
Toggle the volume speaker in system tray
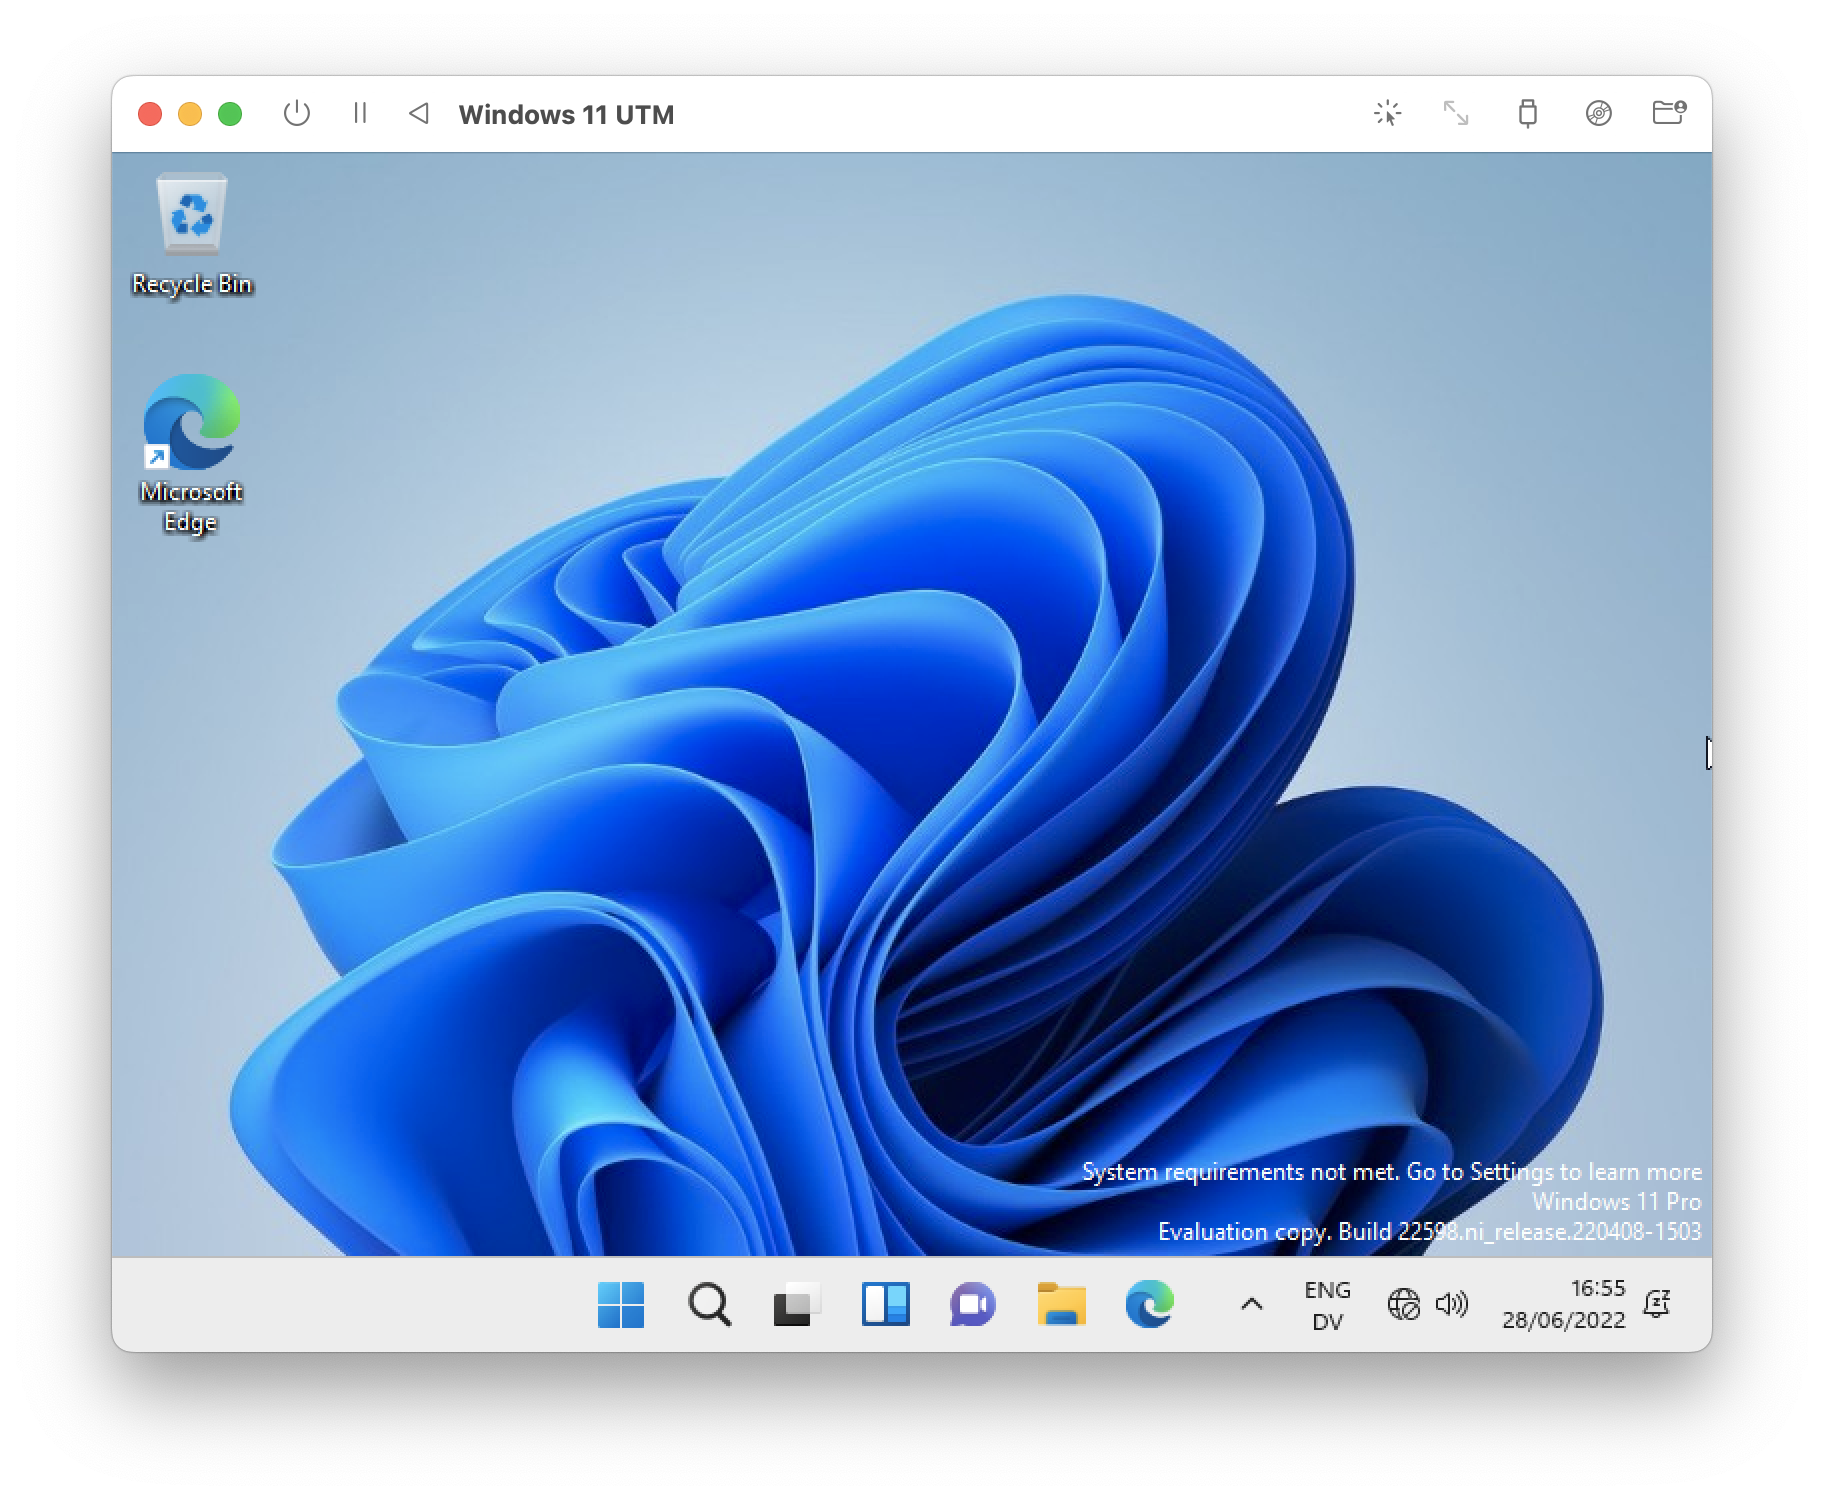1452,1303
